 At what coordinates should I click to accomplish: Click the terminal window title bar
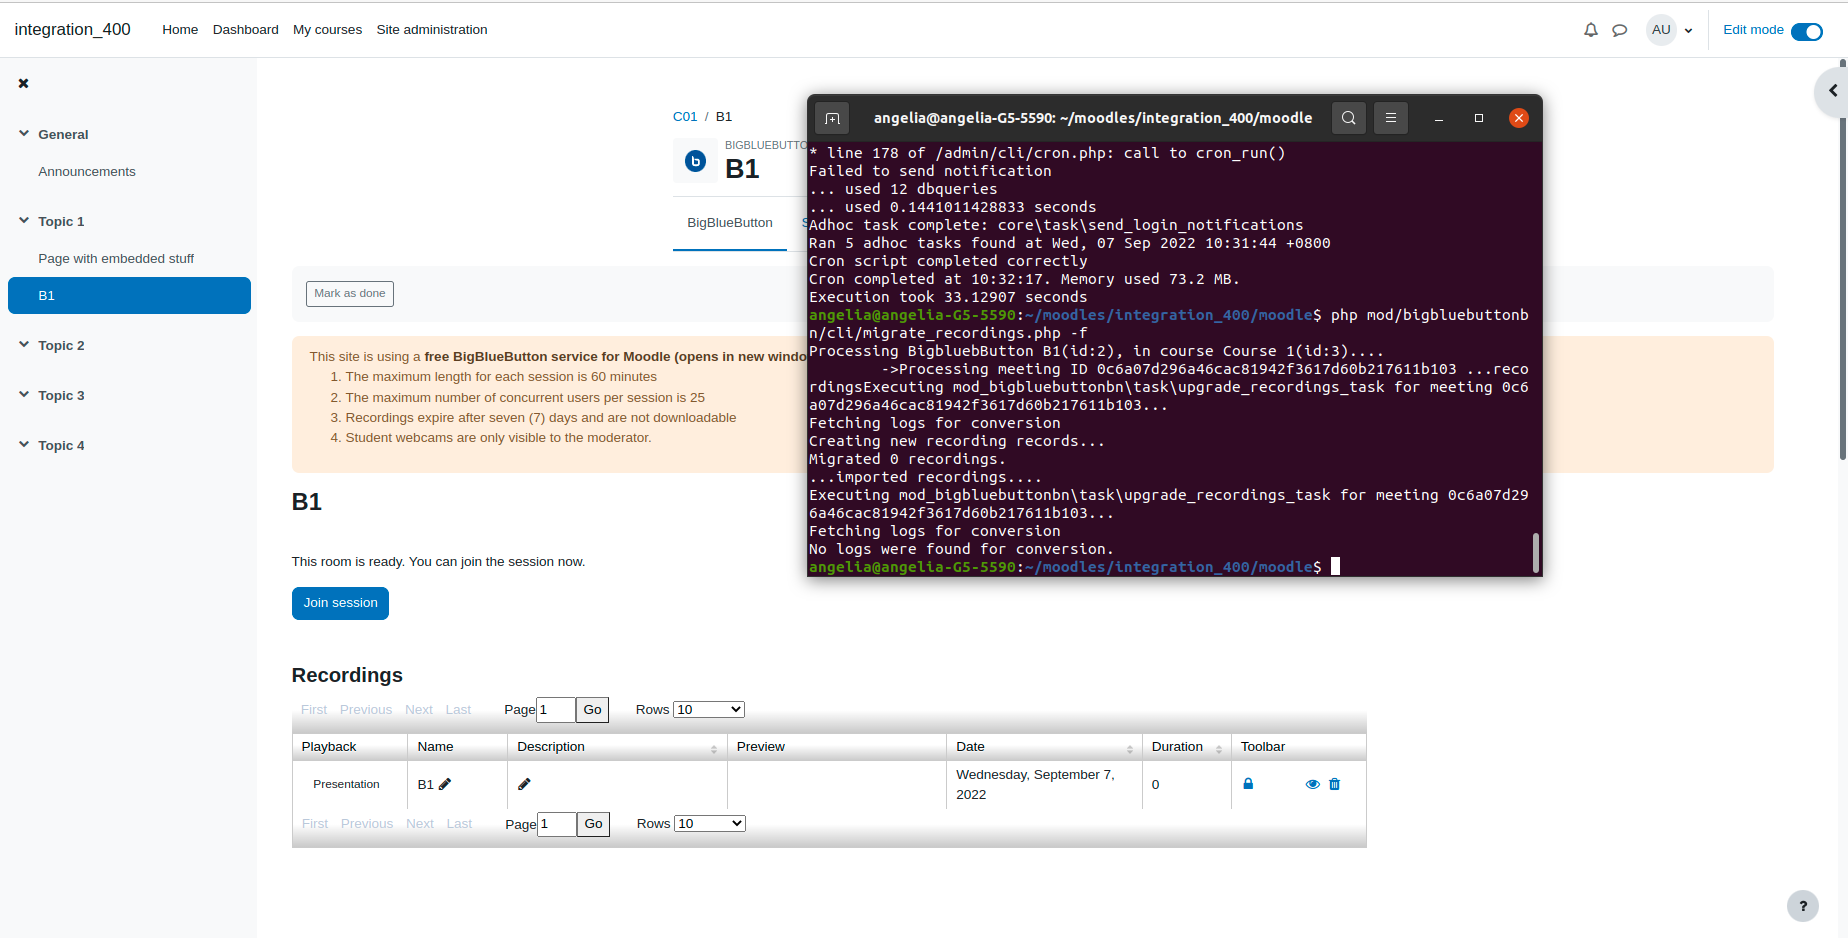tap(1093, 118)
